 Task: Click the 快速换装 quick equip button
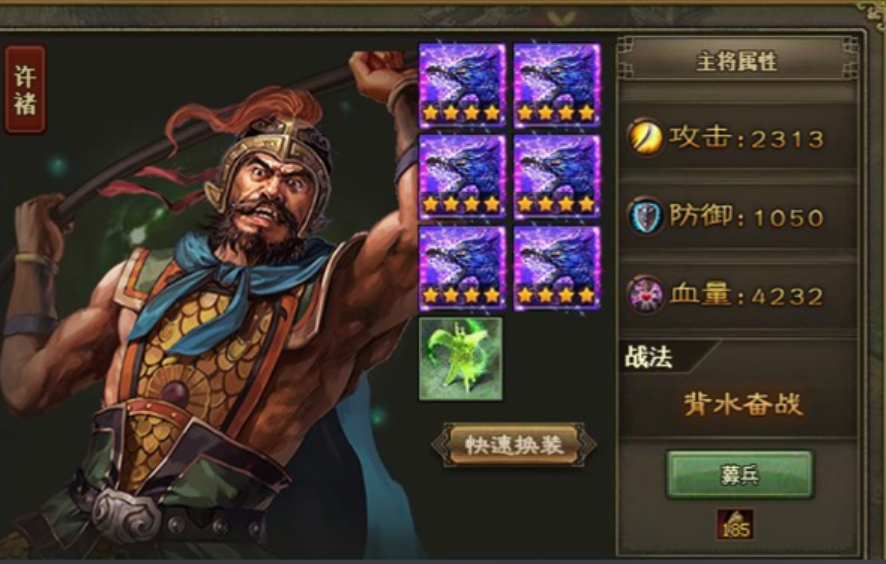tap(514, 445)
